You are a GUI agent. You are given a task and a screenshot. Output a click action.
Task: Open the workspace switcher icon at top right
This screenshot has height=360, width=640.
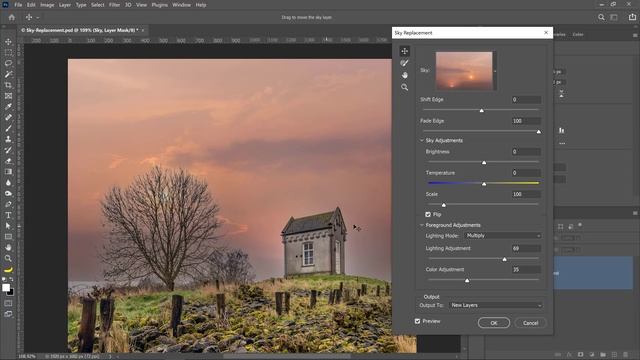[614, 17]
